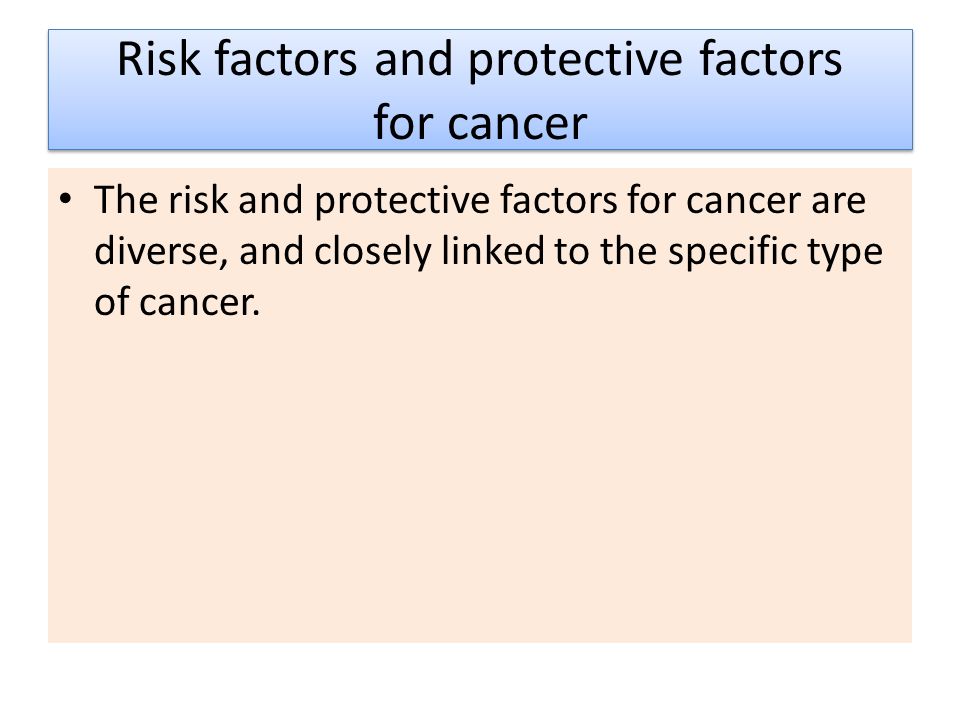Click the word "The" starting the bullet text
The height and width of the screenshot is (720, 960).
coord(126,200)
